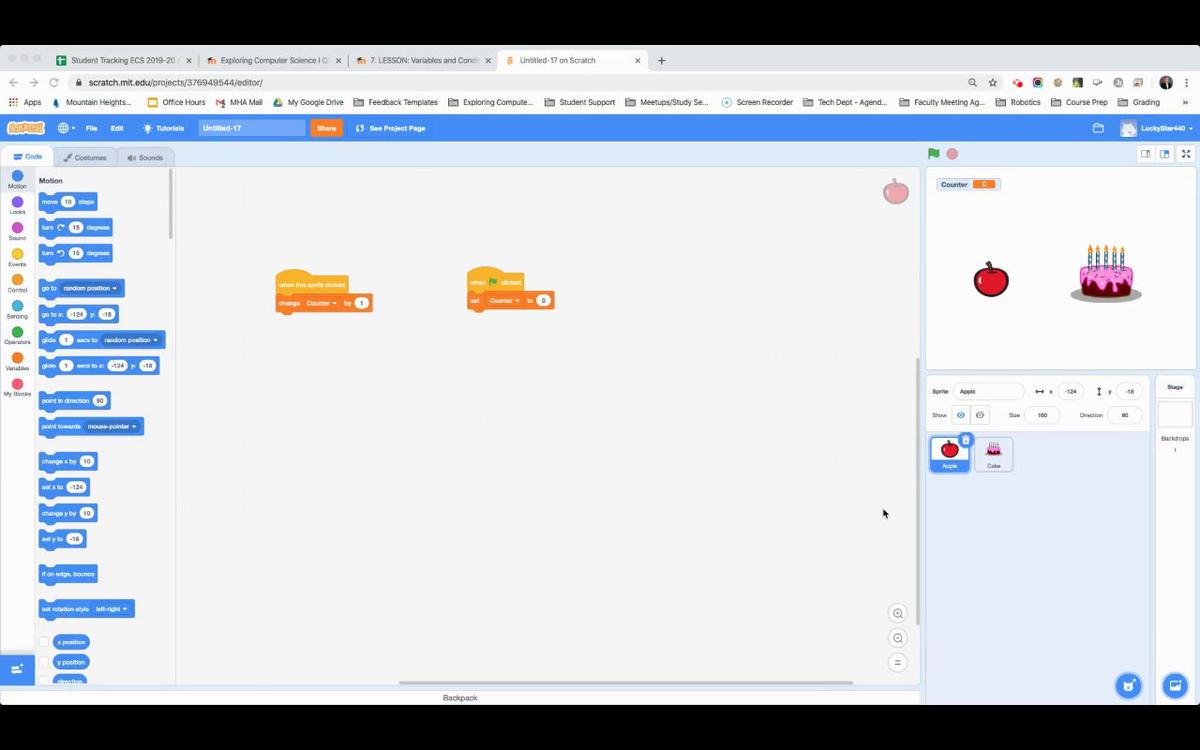Open the Edit menu
Image resolution: width=1200 pixels, height=750 pixels.
(x=117, y=128)
